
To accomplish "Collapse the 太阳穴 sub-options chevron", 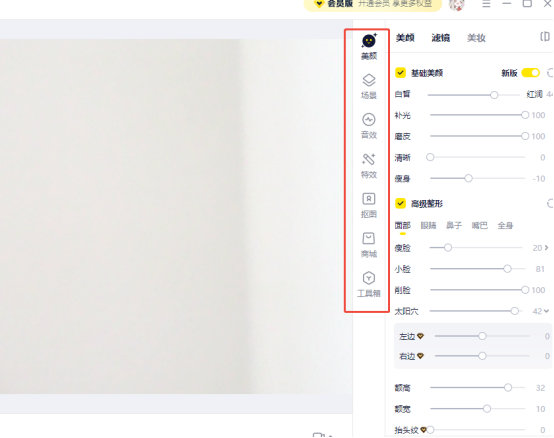I will coord(547,311).
